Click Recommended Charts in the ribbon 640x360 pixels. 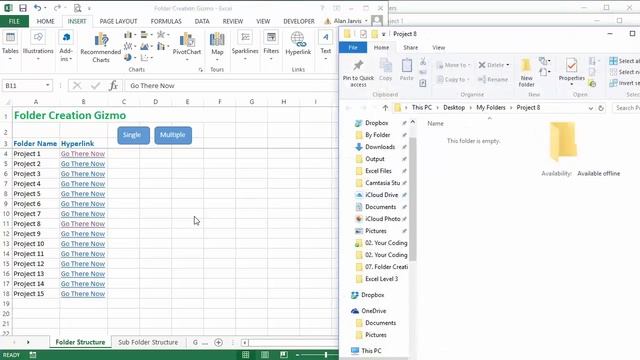[x=101, y=48]
